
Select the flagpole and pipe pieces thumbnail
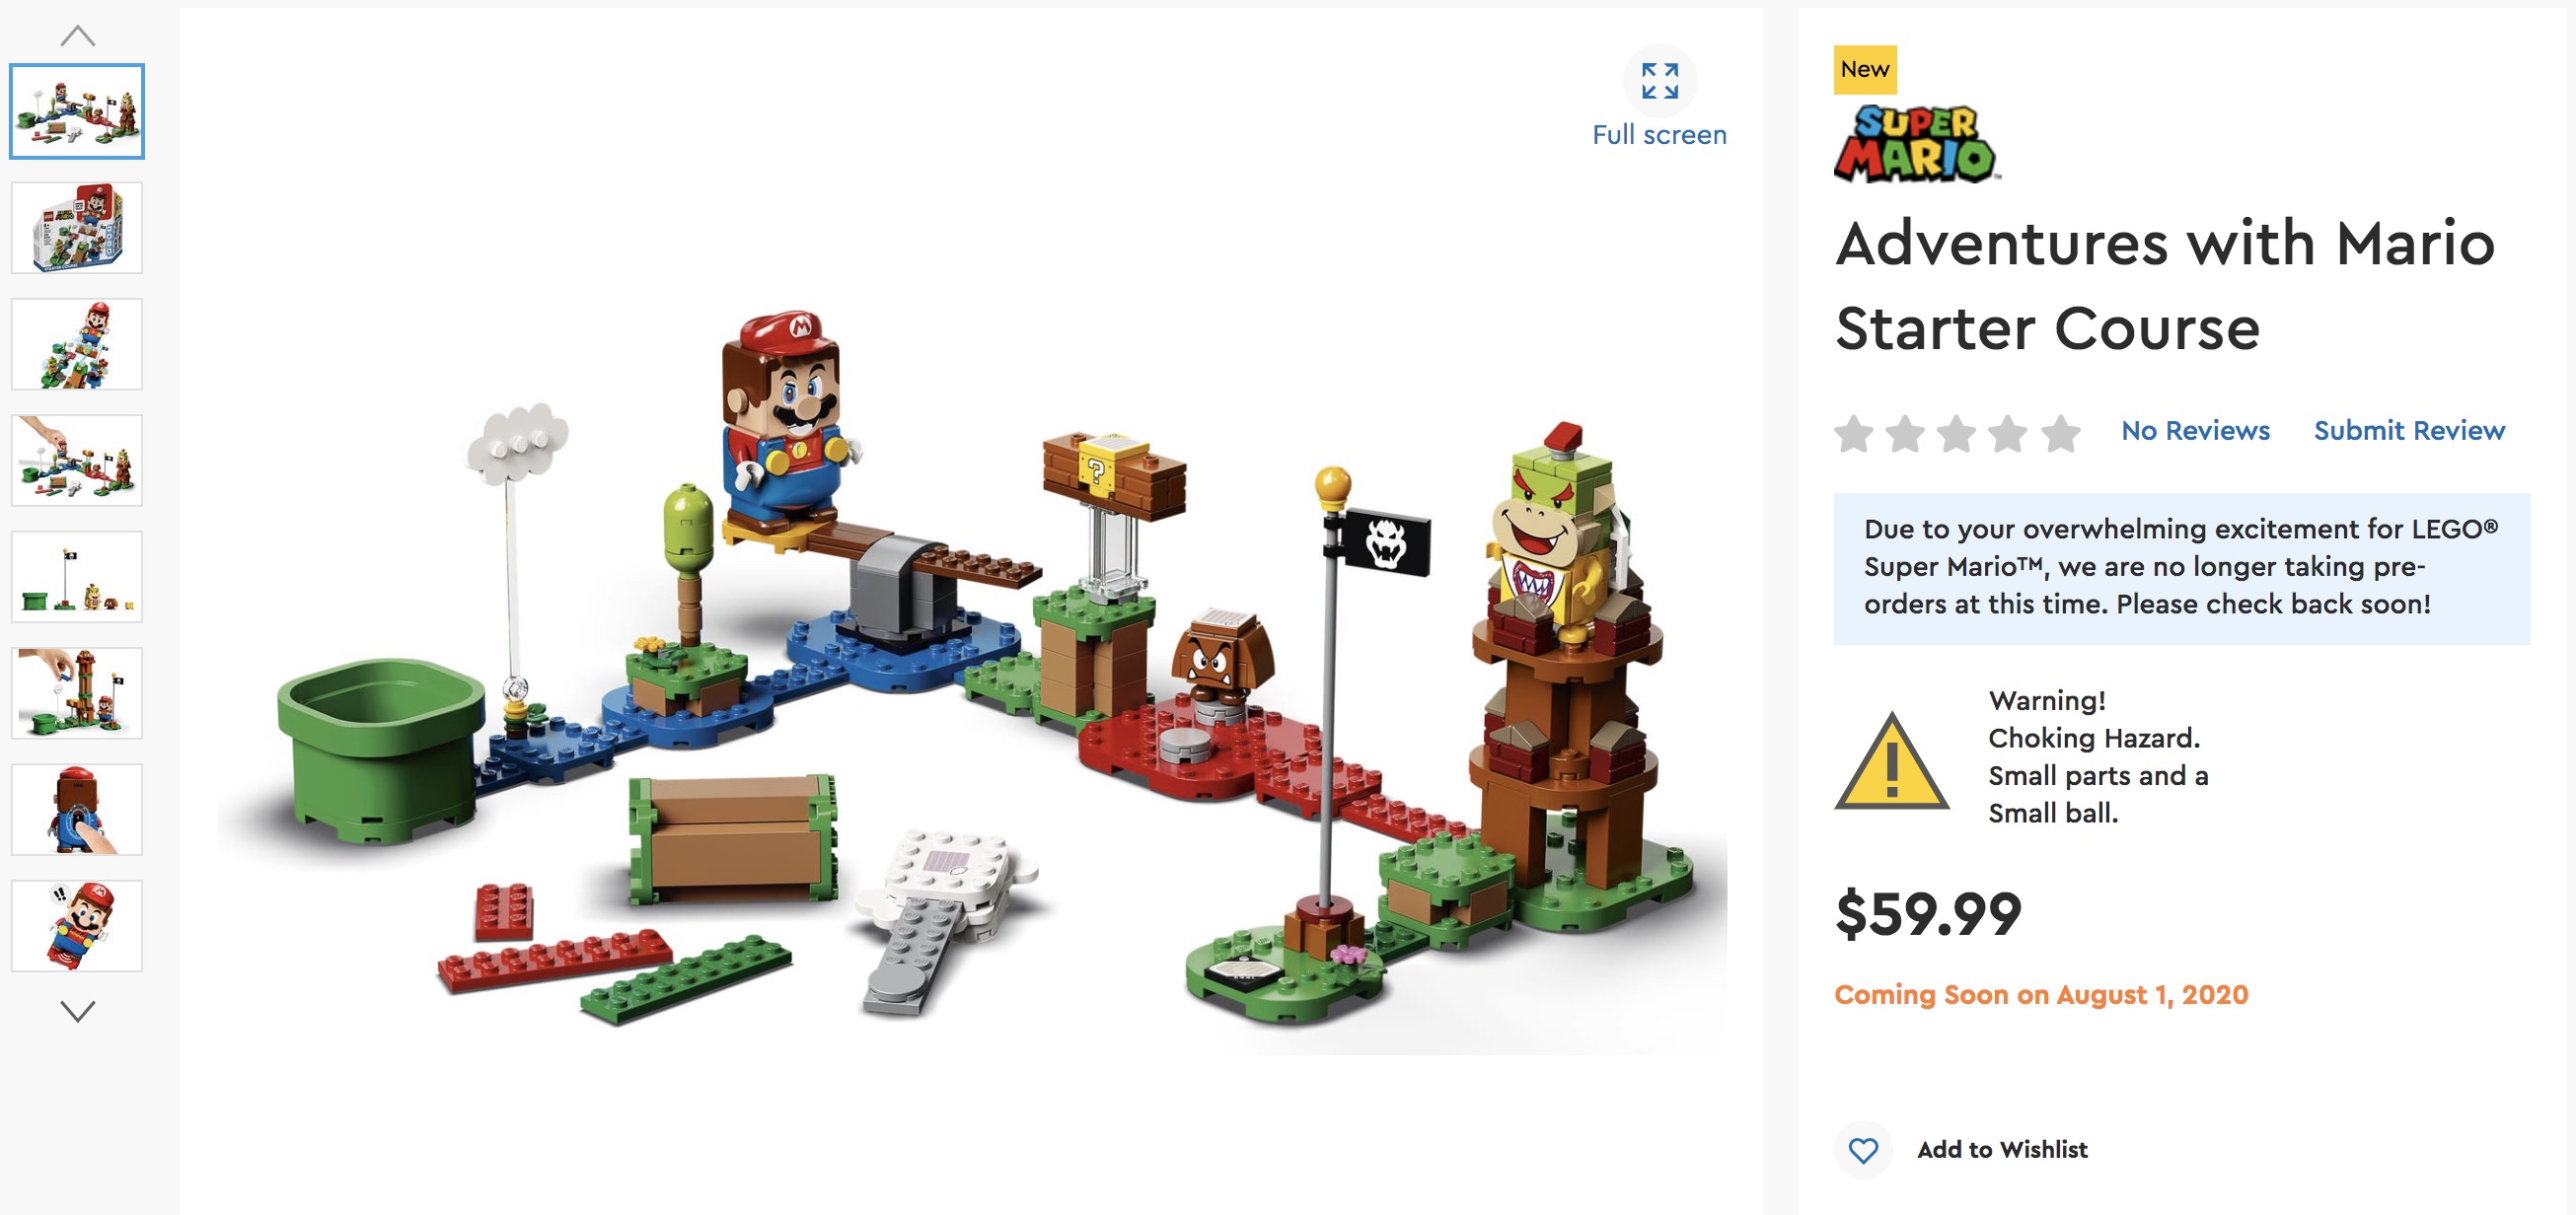(77, 577)
